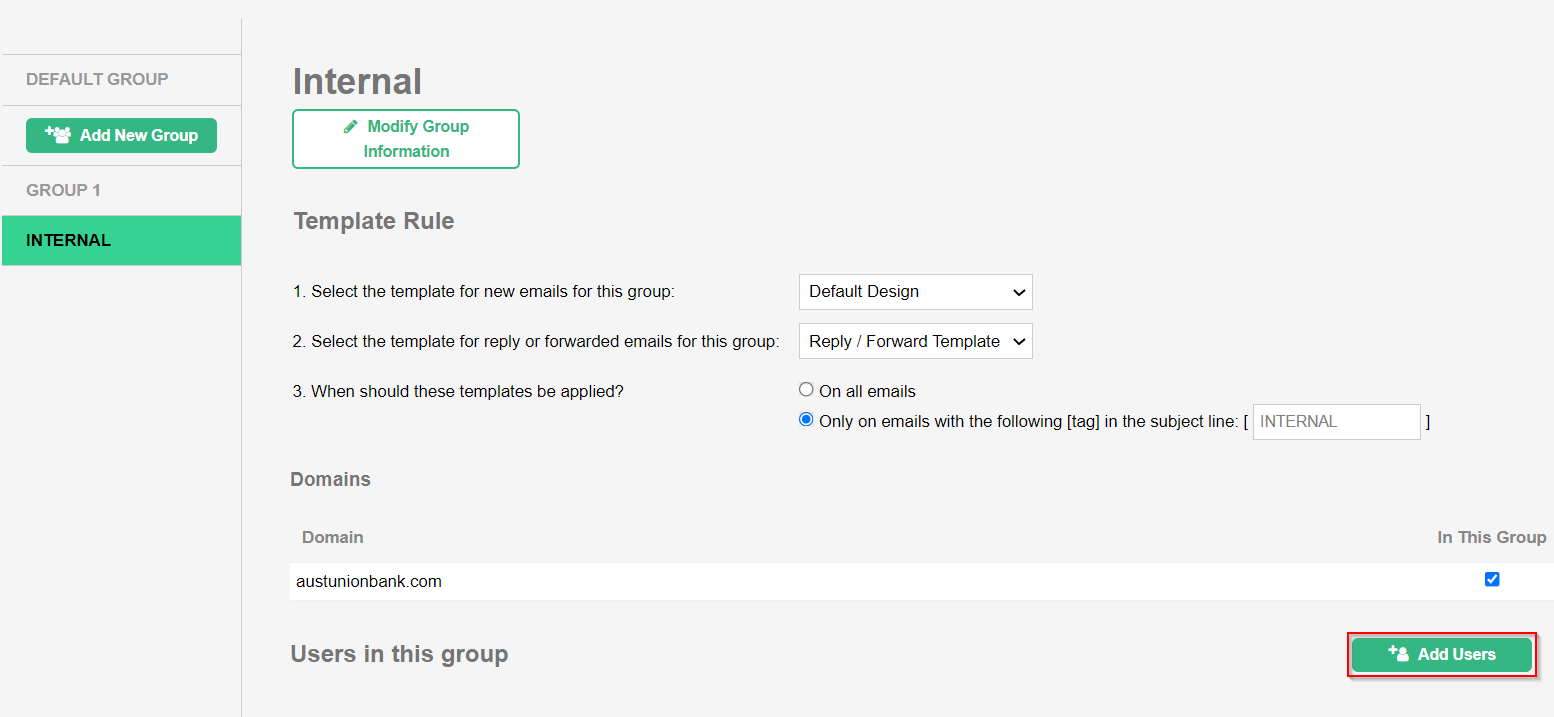Image resolution: width=1554 pixels, height=717 pixels.
Task: Switch to GROUP 1 in the sidebar
Action: pyautogui.click(x=63, y=190)
